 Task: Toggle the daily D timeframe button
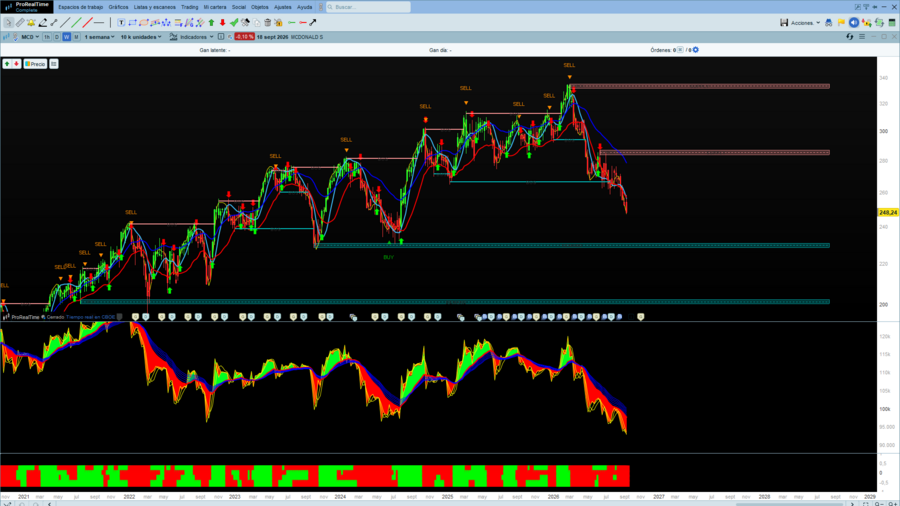57,37
